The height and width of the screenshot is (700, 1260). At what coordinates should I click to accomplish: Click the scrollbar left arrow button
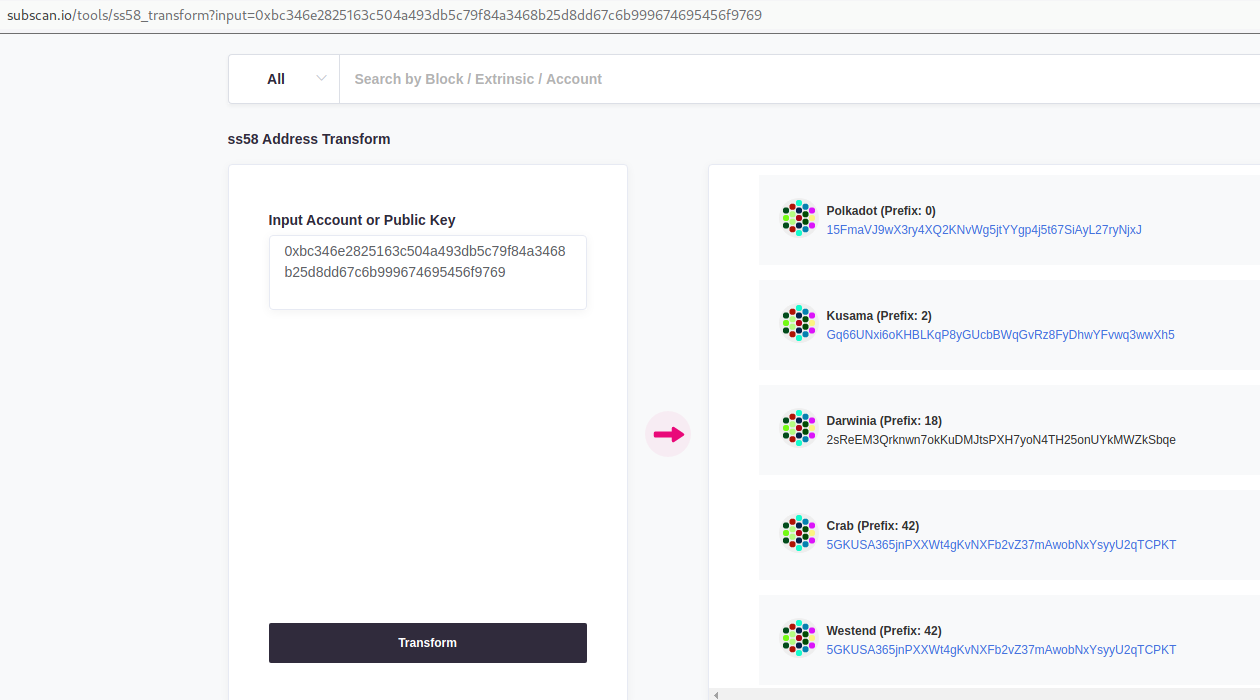[x=715, y=693]
